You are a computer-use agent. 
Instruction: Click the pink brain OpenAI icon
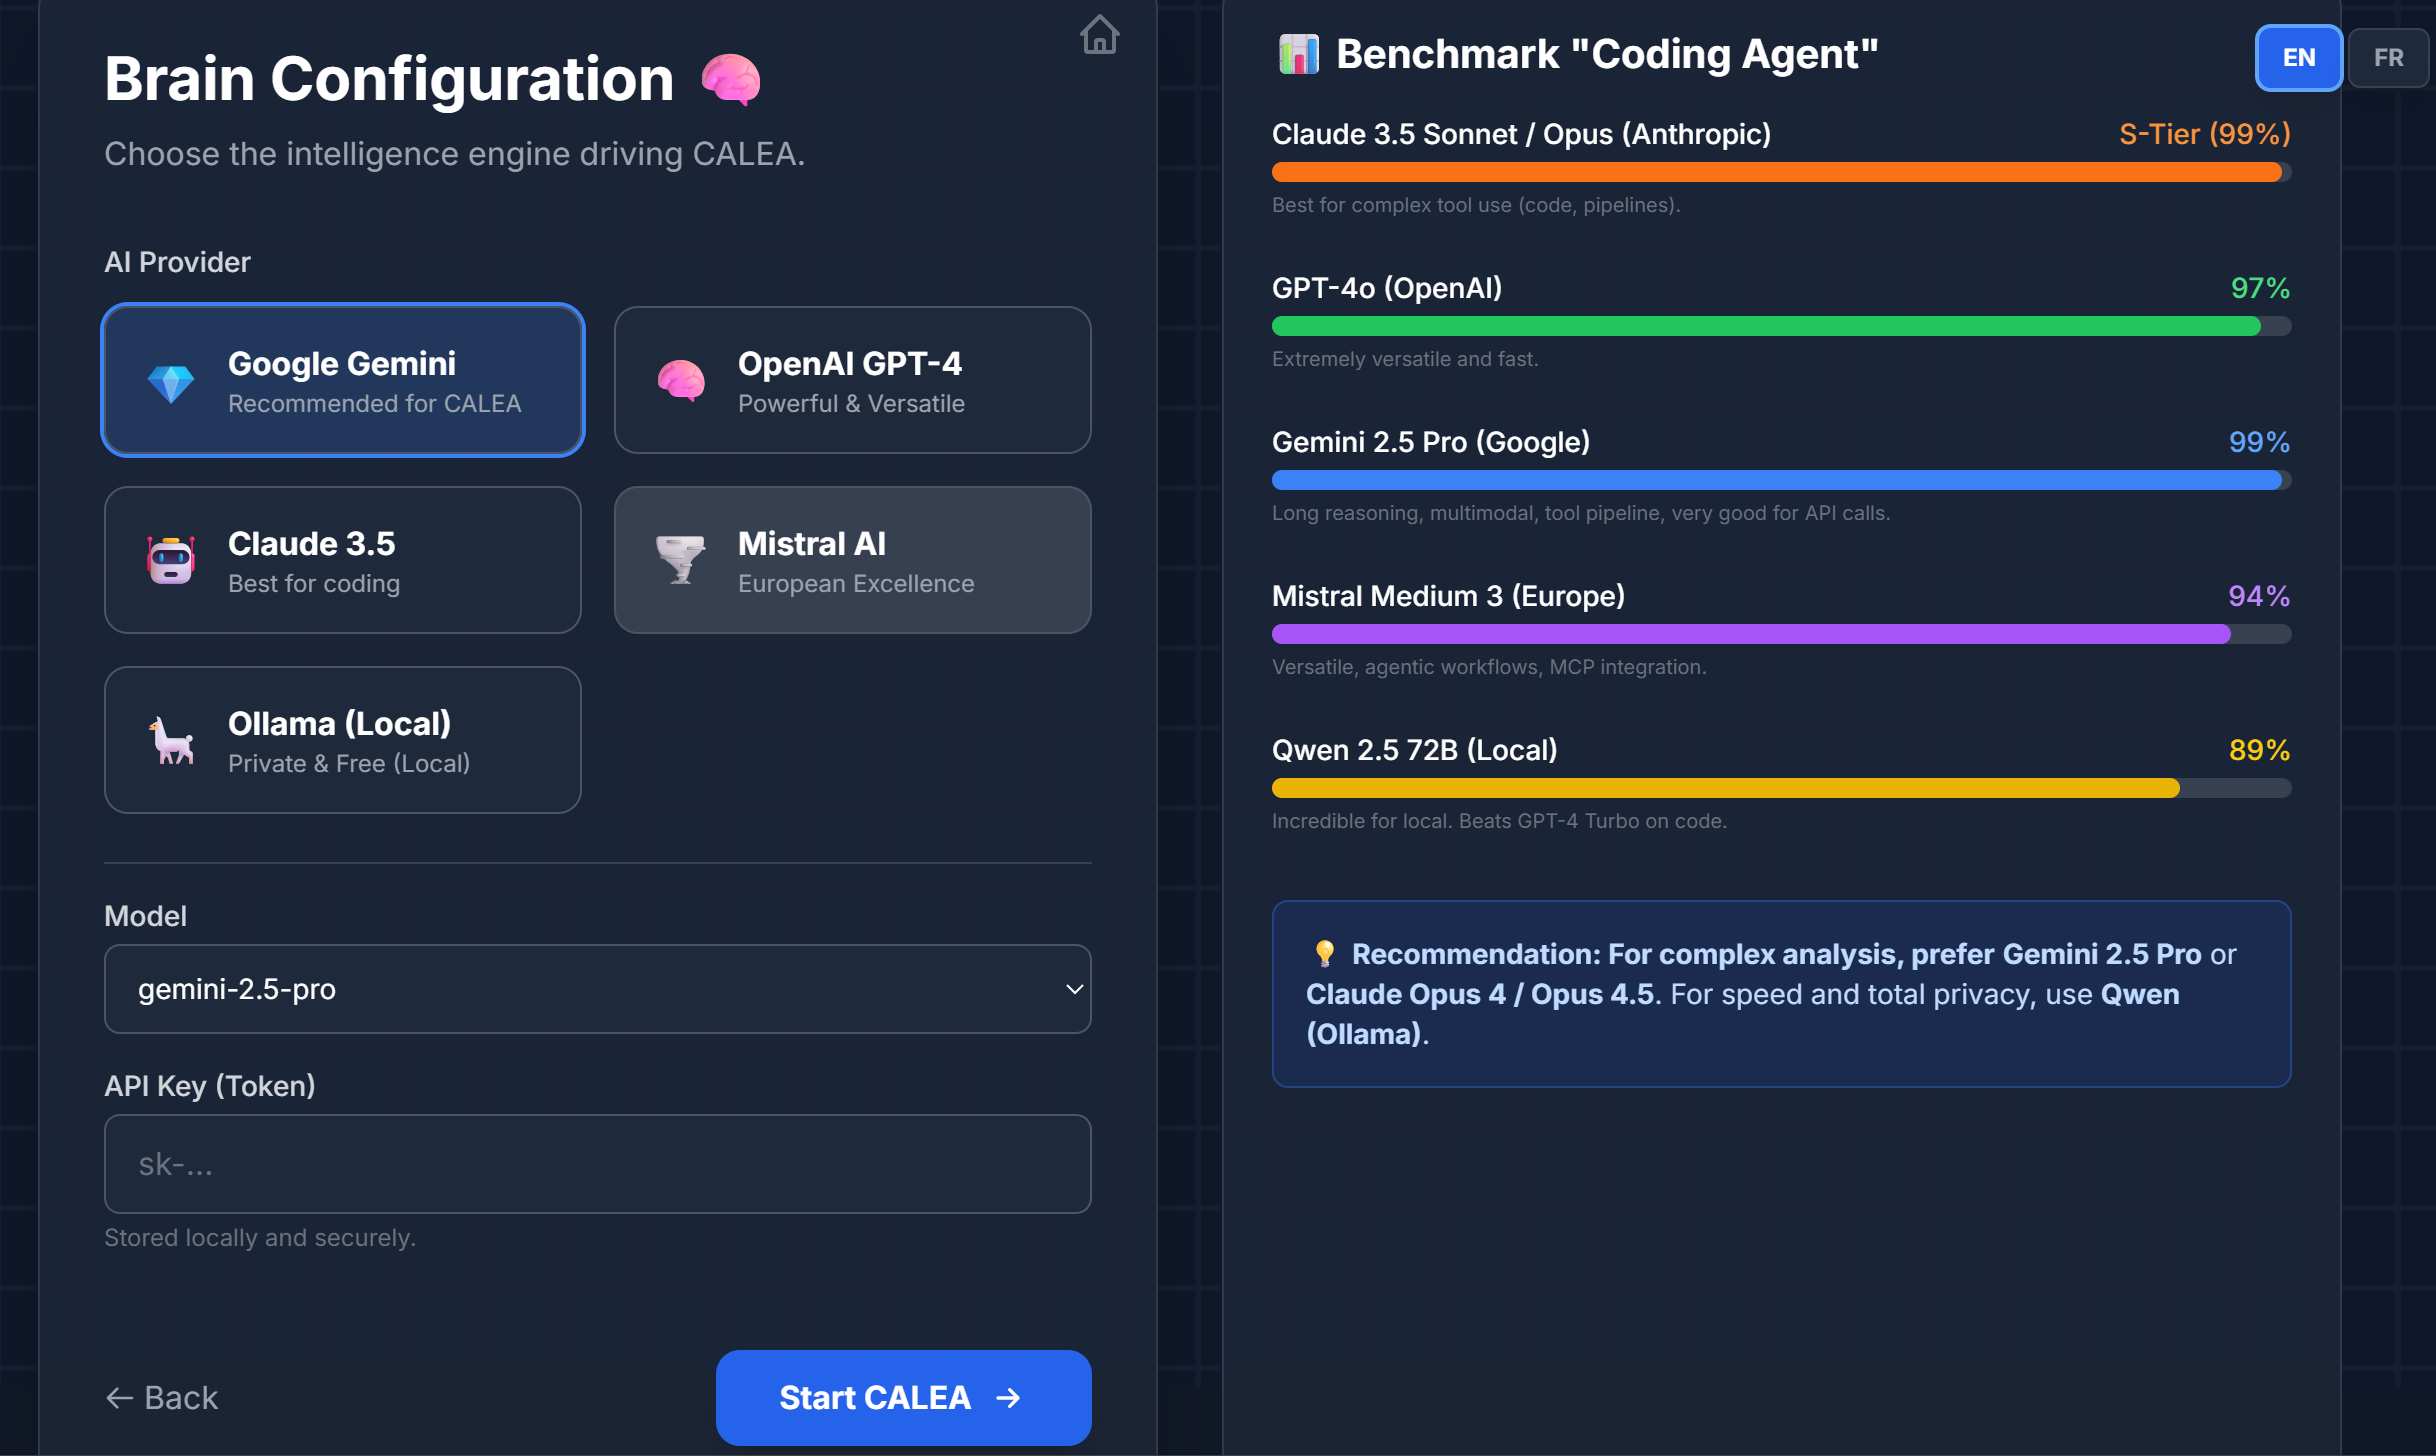click(681, 381)
